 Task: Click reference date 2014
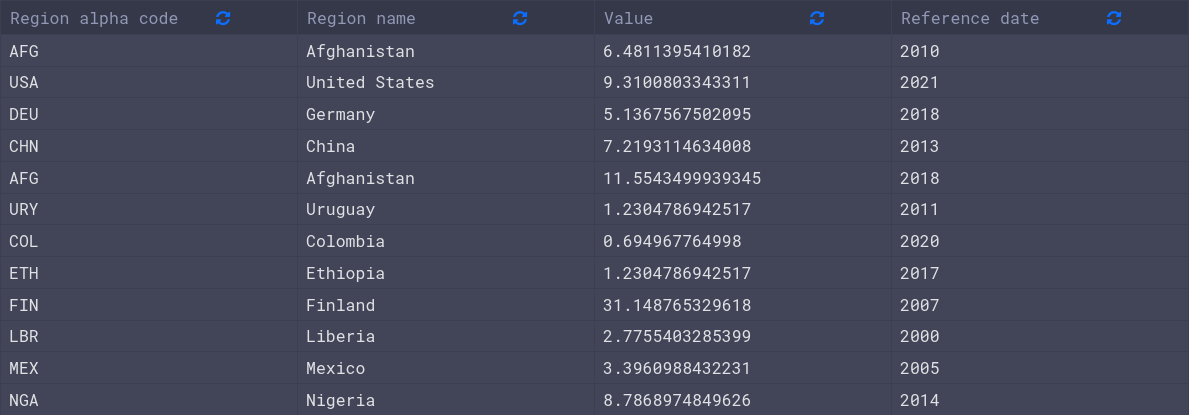tap(920, 400)
